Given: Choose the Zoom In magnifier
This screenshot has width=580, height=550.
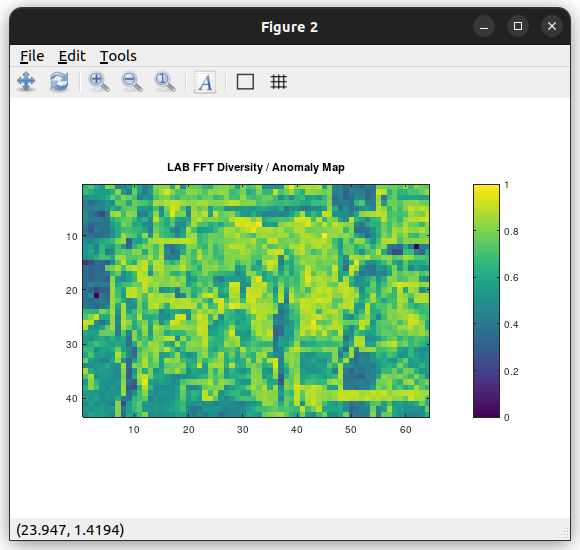Looking at the screenshot, I should coord(99,82).
